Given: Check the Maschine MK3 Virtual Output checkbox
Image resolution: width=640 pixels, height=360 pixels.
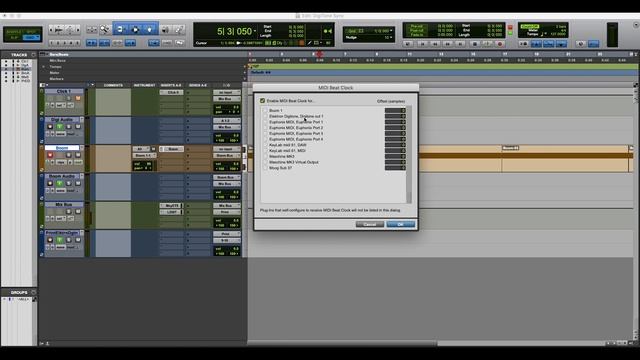Looking at the screenshot, I should (265, 162).
